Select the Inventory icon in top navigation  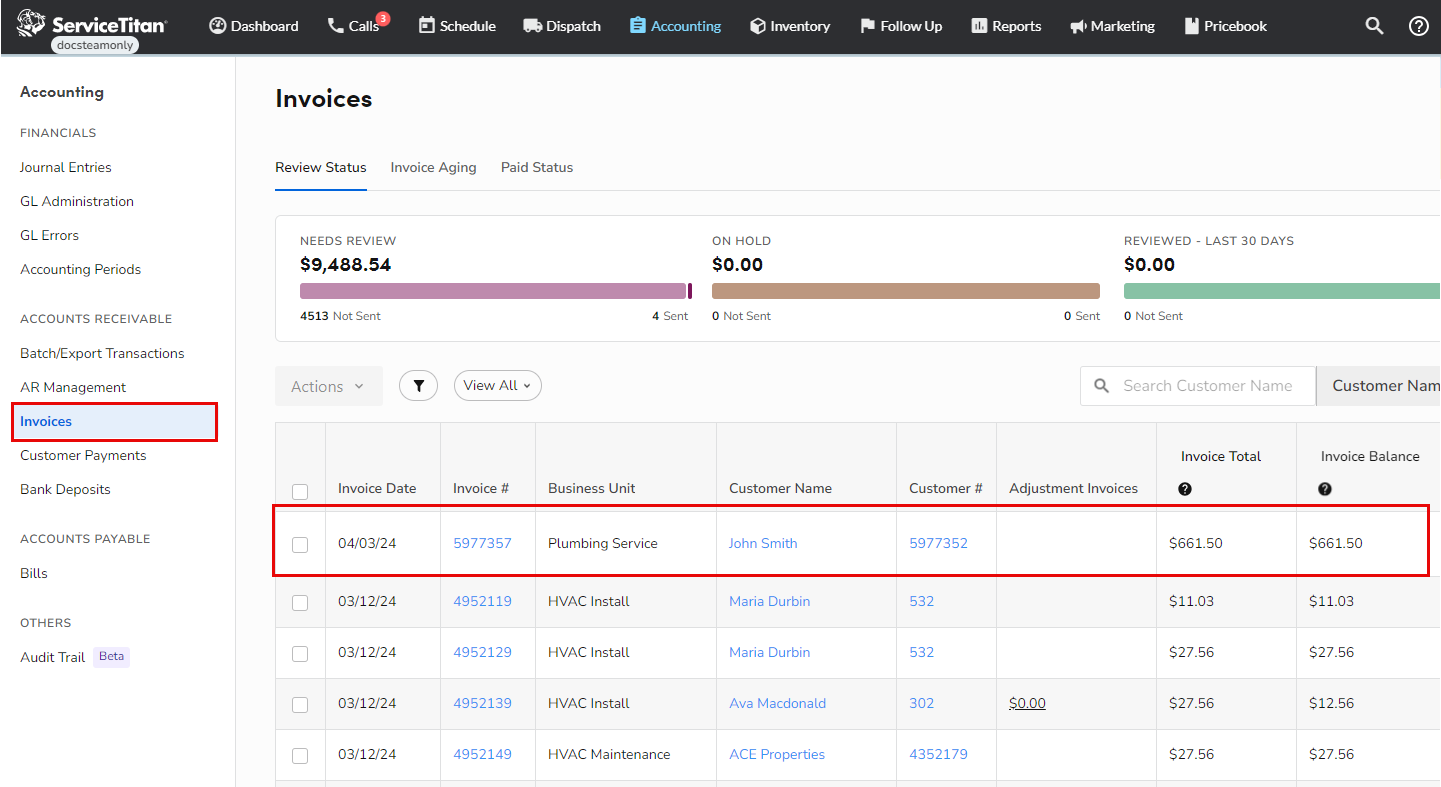(x=758, y=26)
